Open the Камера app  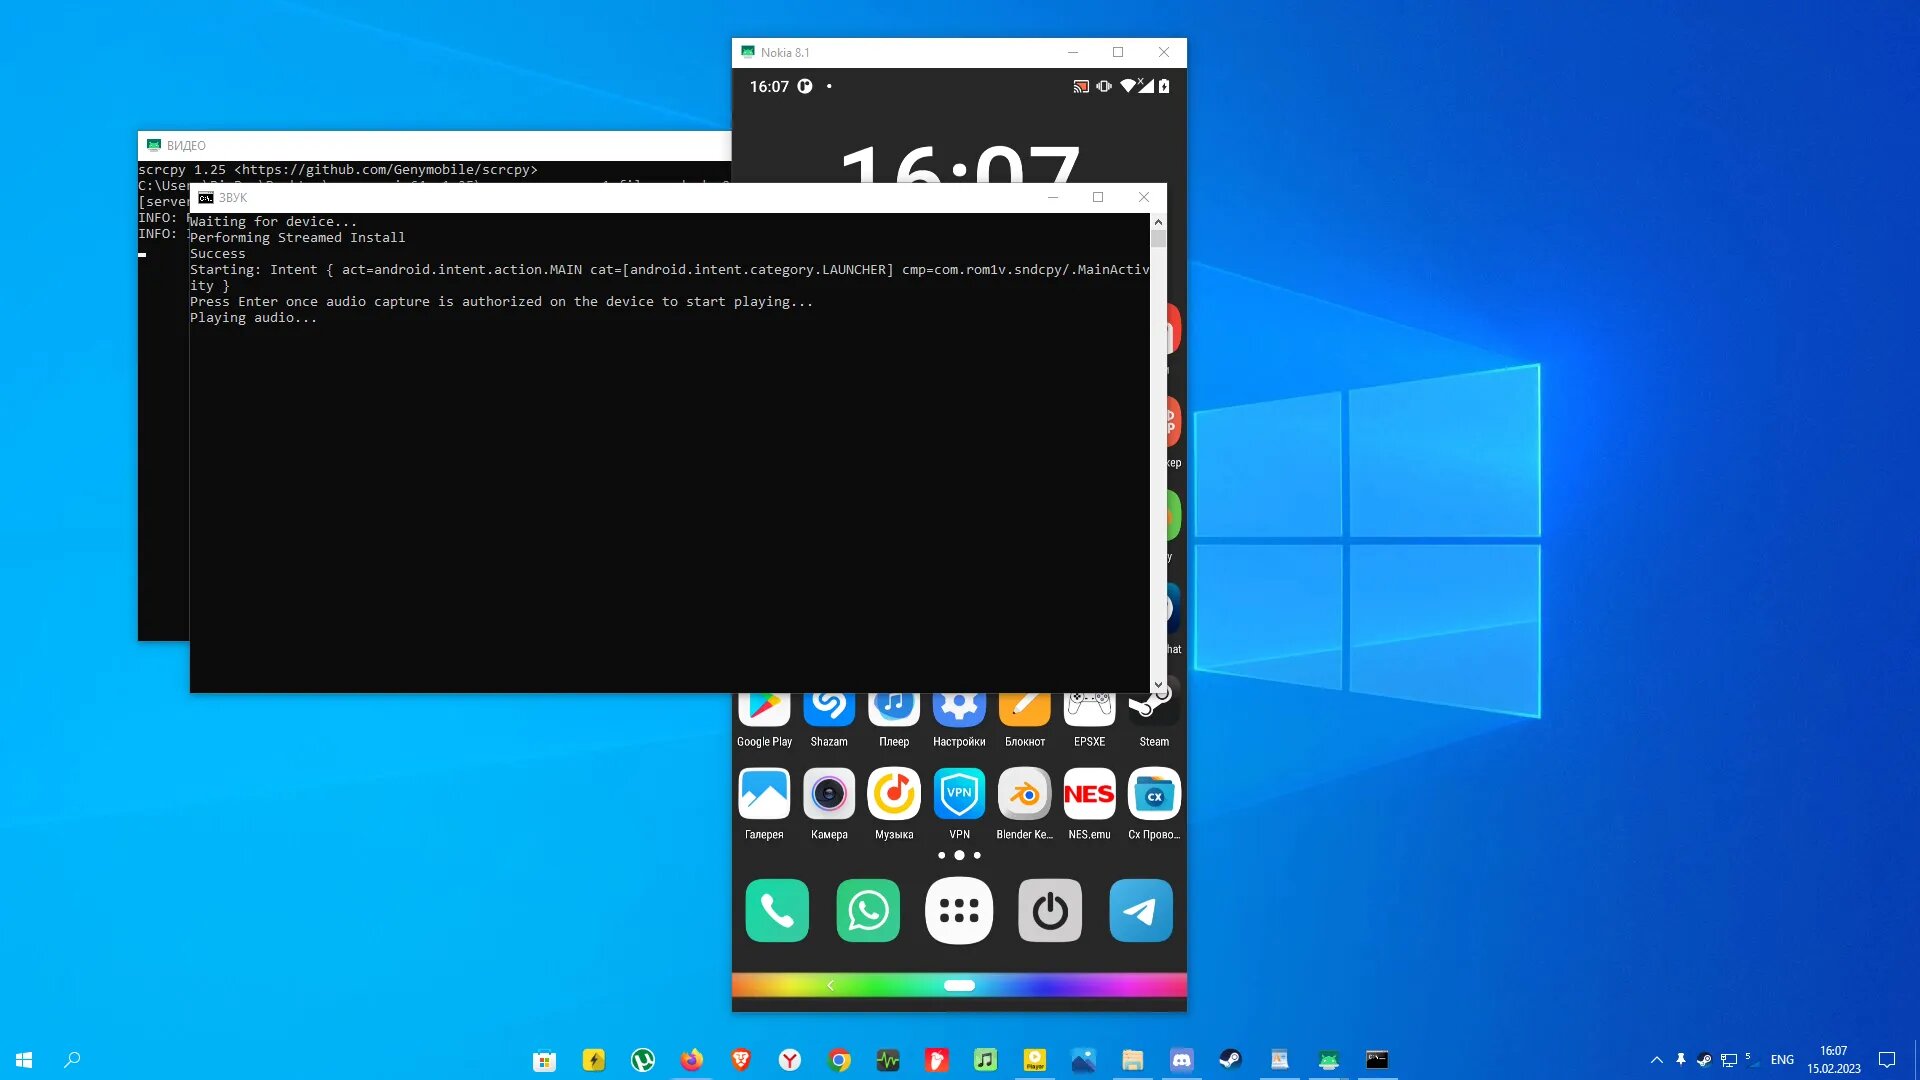click(x=829, y=794)
